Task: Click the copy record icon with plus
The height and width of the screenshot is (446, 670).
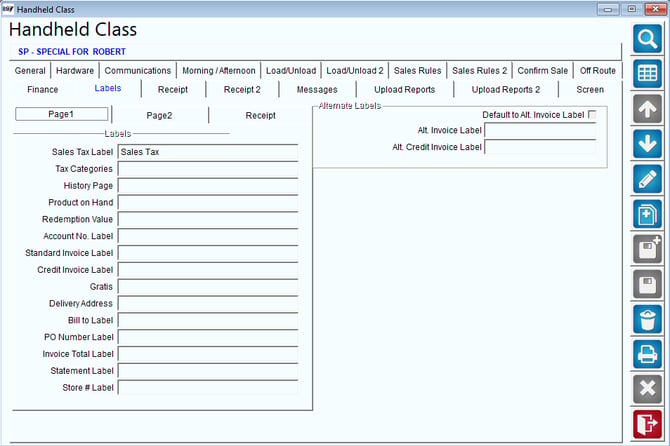Action: point(647,214)
